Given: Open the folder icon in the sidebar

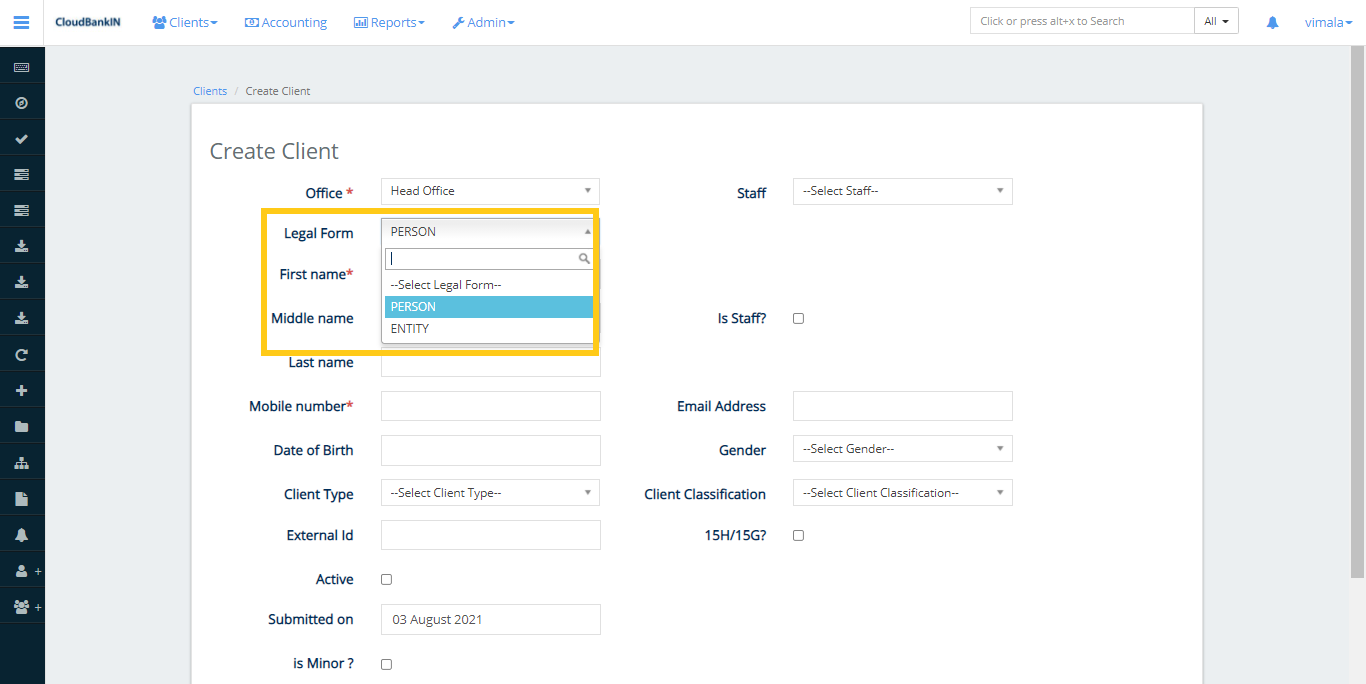Looking at the screenshot, I should point(22,426).
